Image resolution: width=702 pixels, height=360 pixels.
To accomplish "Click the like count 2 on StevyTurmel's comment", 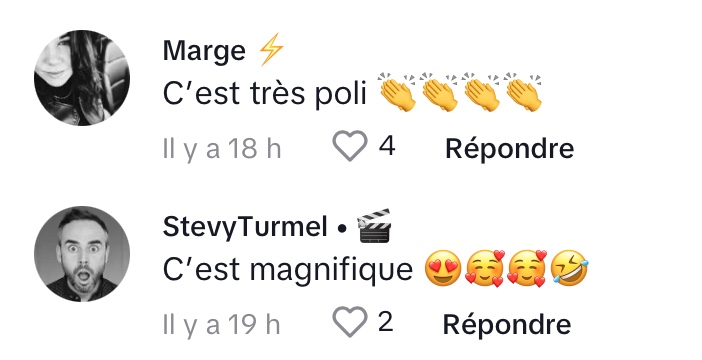I will (386, 321).
